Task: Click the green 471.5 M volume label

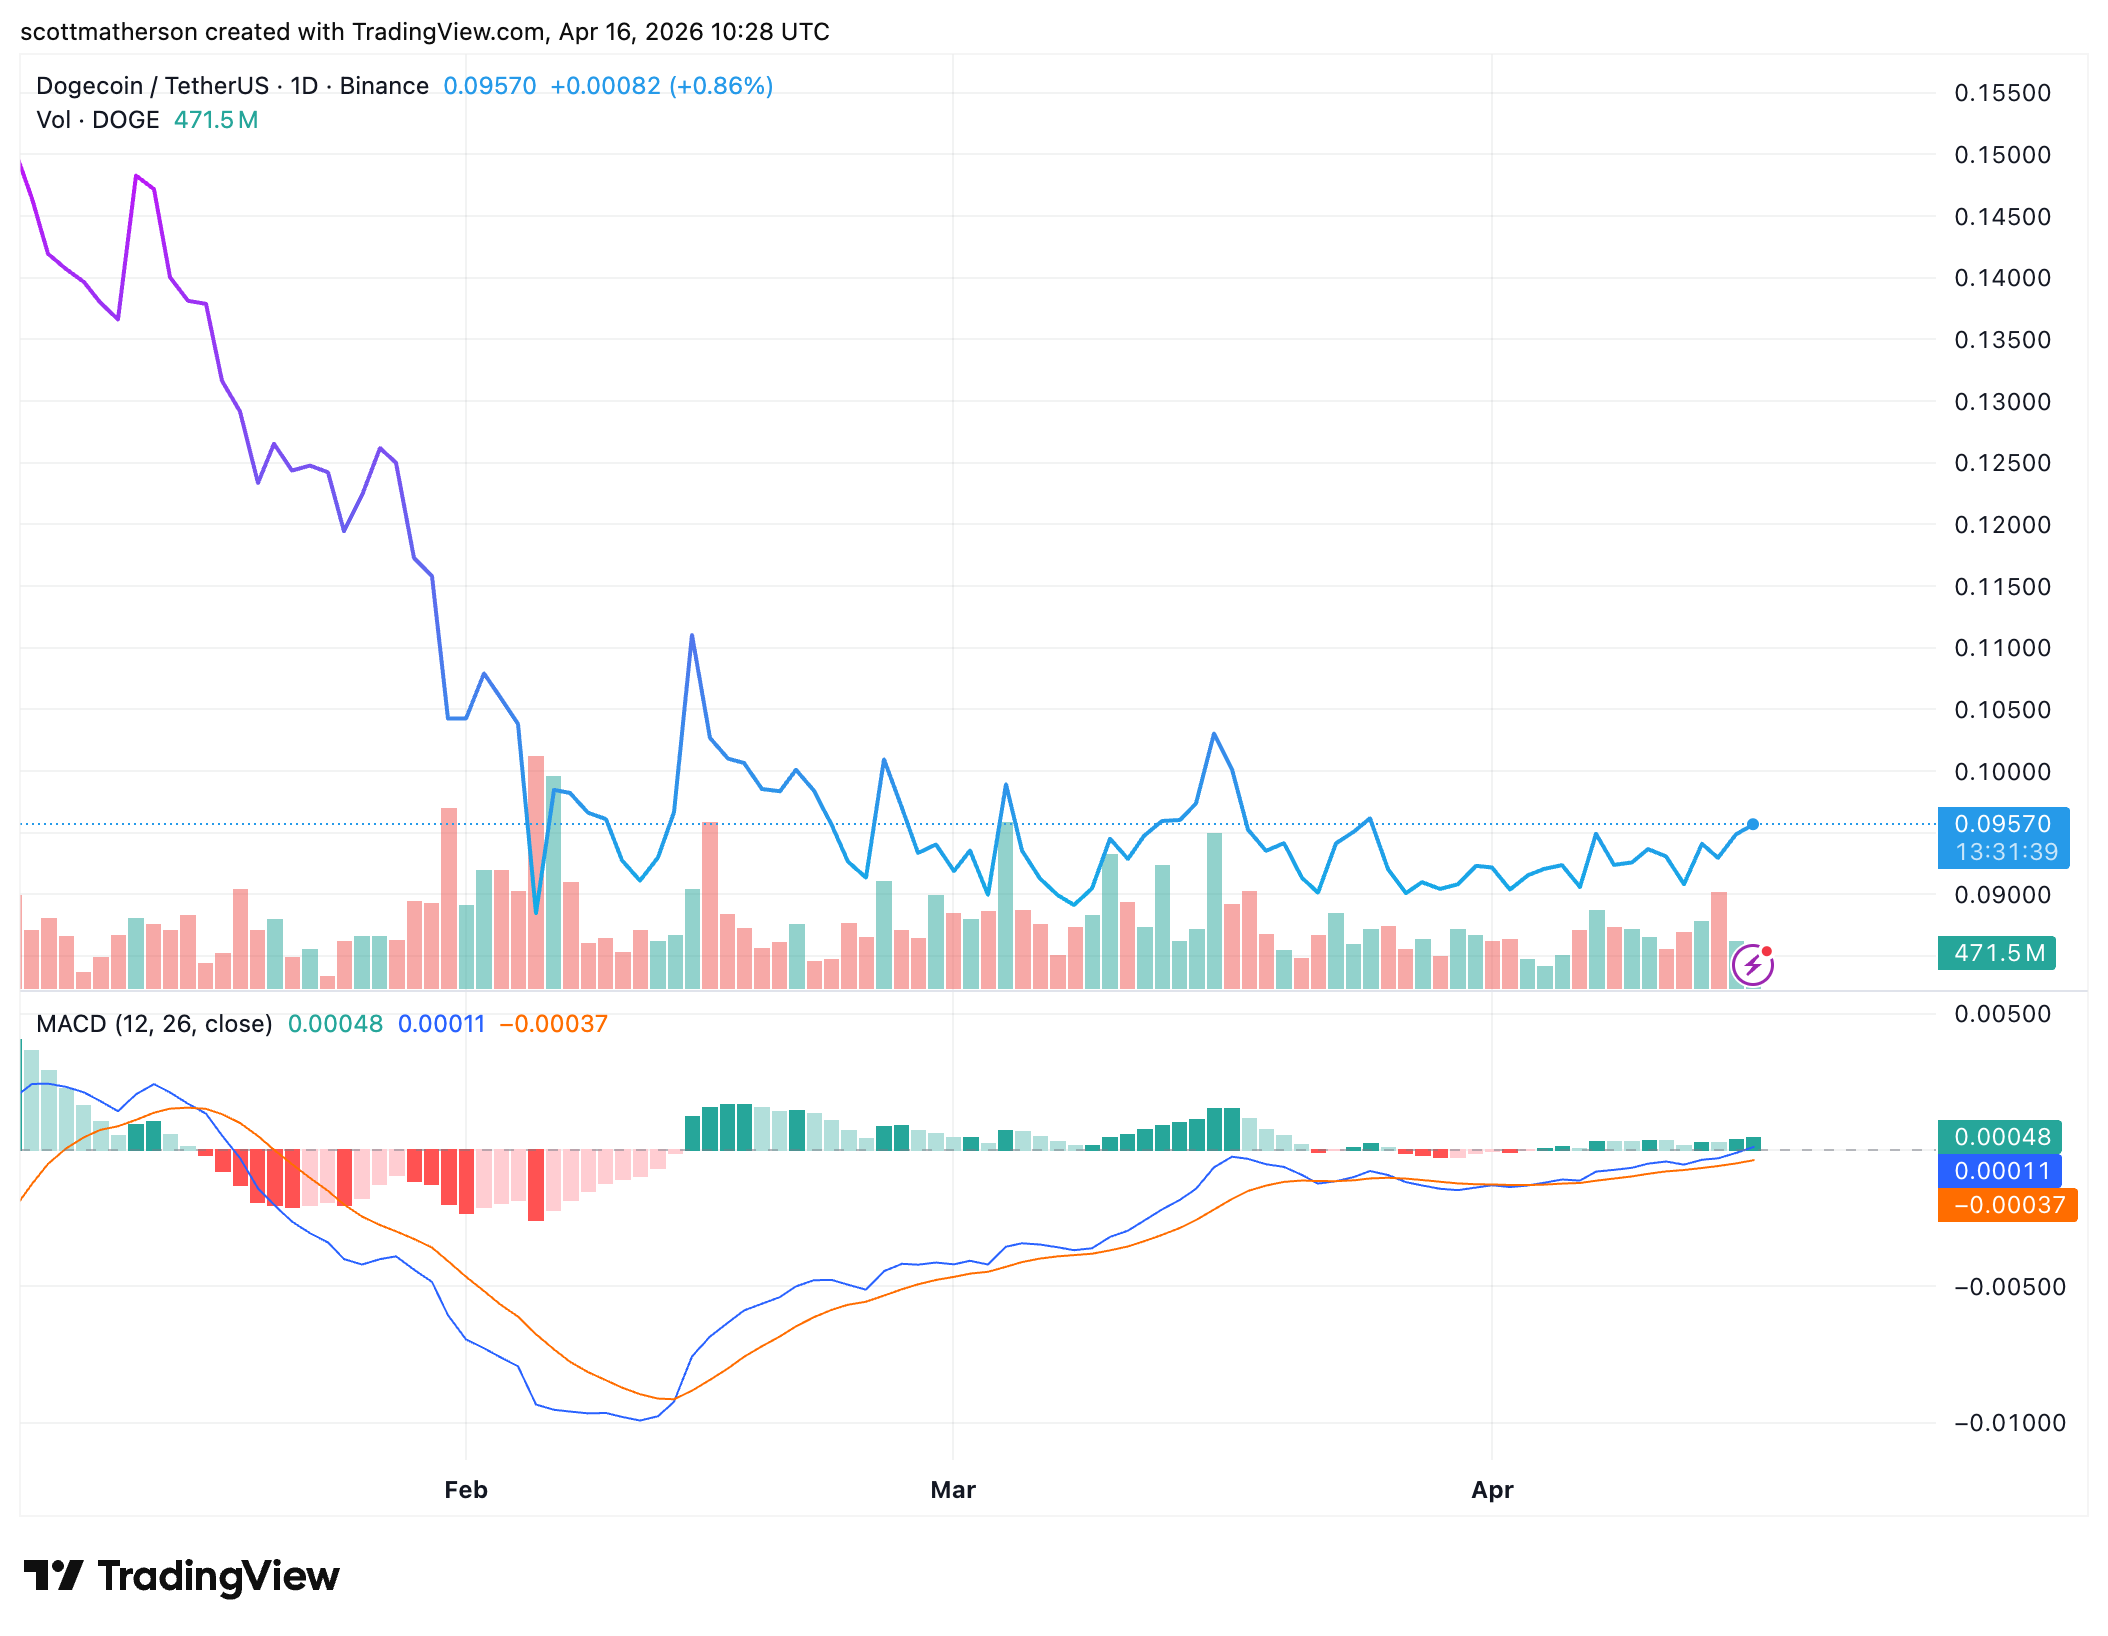Action: pos(1996,953)
